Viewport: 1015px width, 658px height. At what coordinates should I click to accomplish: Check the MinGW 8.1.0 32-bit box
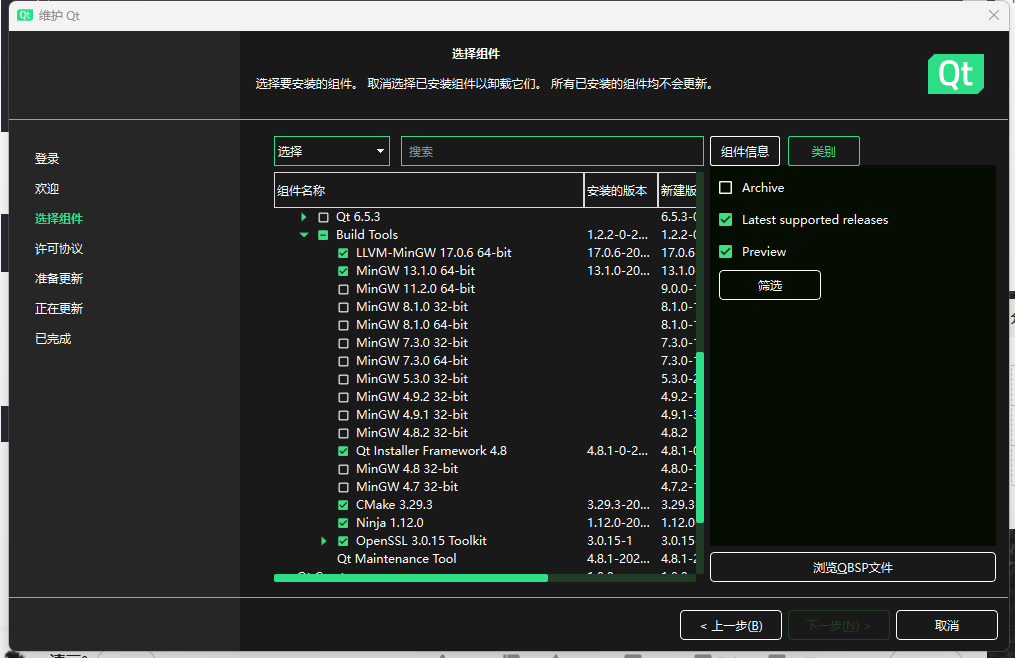(343, 307)
